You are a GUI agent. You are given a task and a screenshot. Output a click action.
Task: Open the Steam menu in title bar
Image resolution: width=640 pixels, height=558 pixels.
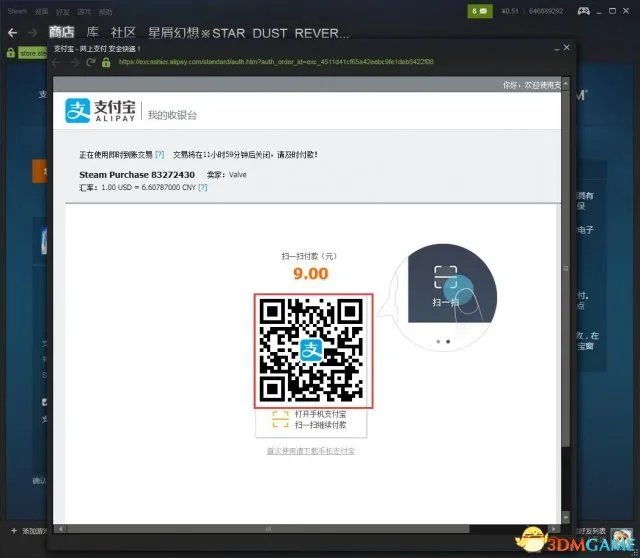coord(17,11)
